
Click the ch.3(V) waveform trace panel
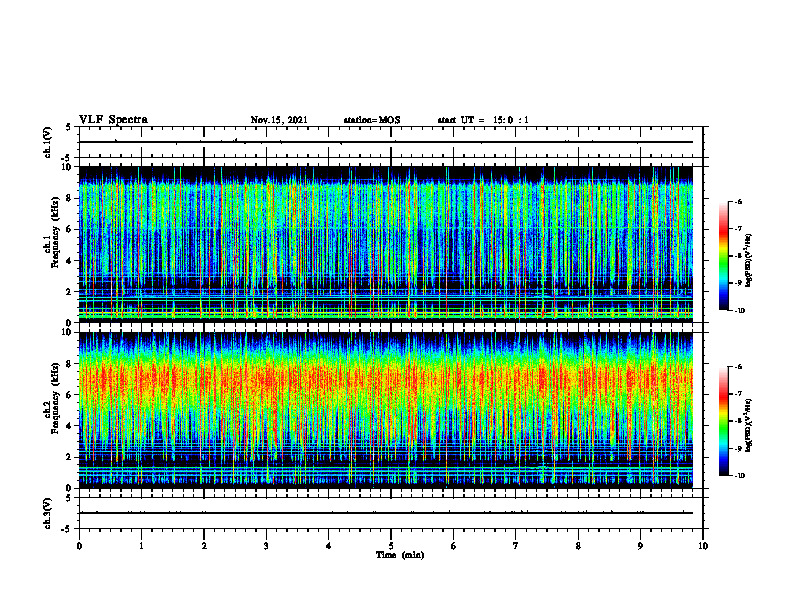391,513
